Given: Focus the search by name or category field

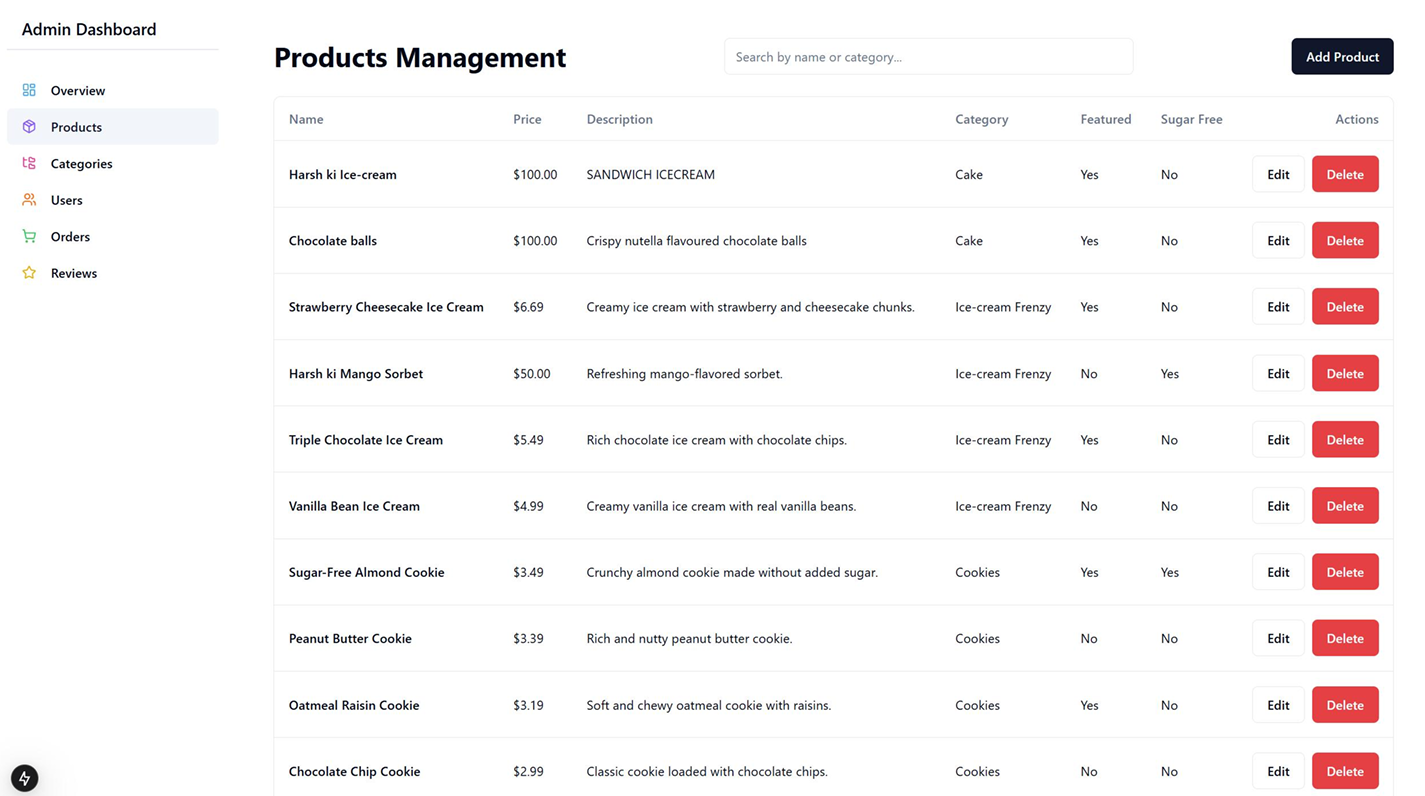Looking at the screenshot, I should [x=929, y=57].
